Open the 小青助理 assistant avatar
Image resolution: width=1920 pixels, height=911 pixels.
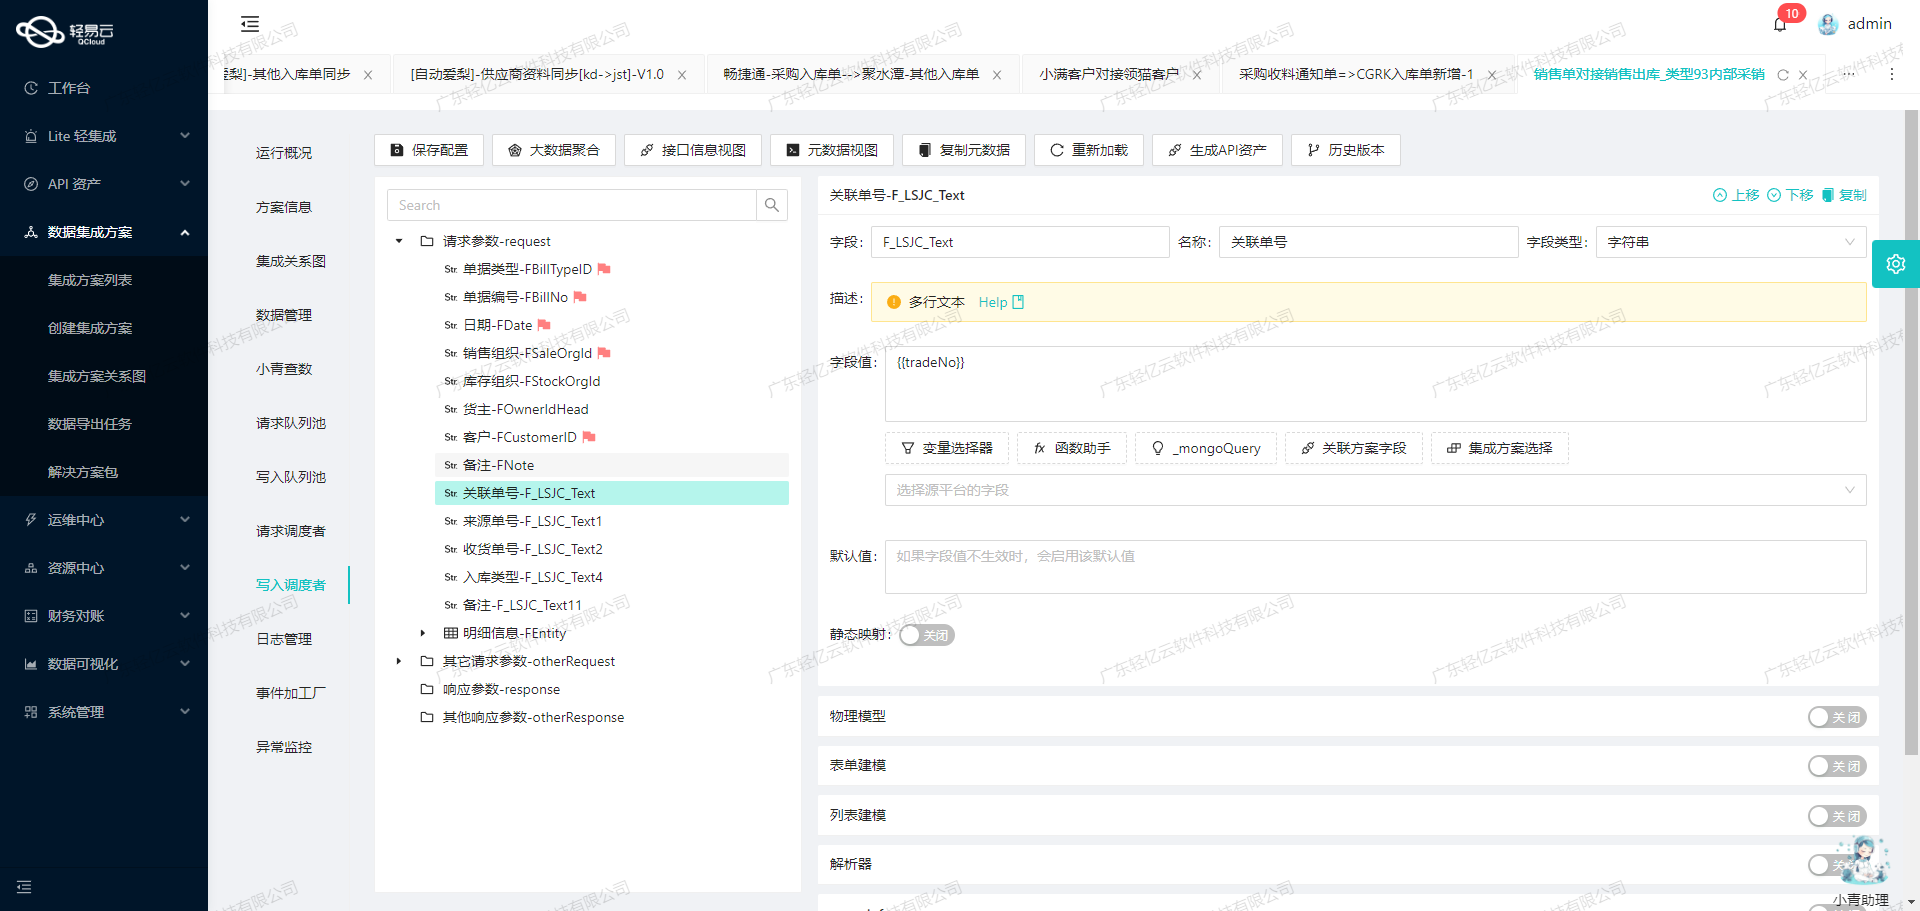1863,859
